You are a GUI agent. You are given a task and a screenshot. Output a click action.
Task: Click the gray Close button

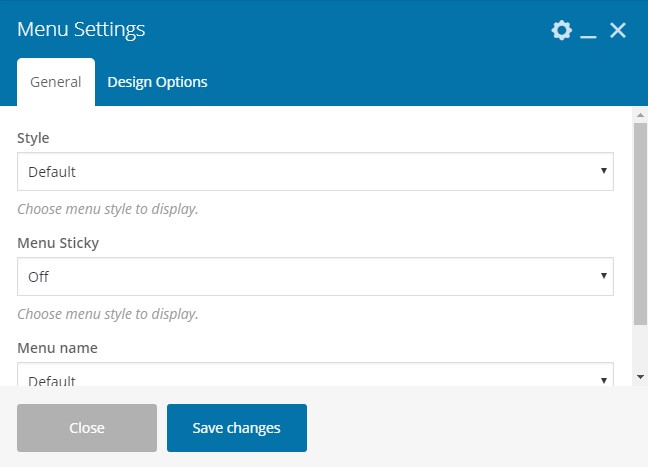click(x=87, y=428)
